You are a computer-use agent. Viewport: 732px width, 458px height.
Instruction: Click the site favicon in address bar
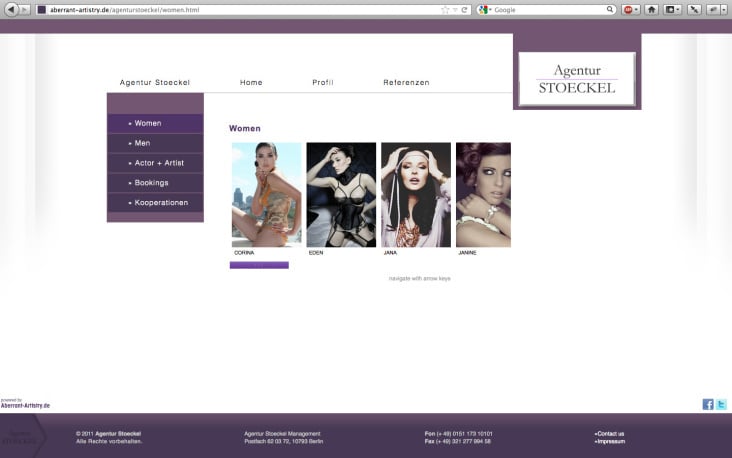click(42, 10)
